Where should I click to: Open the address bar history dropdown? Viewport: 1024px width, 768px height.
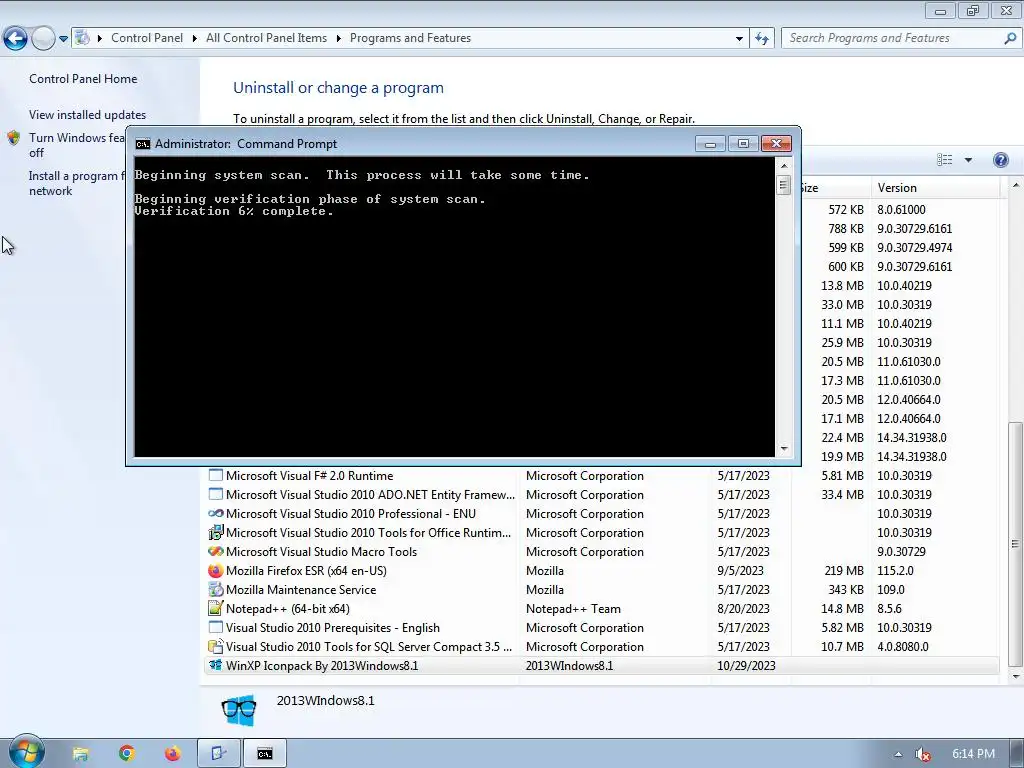[739, 39]
